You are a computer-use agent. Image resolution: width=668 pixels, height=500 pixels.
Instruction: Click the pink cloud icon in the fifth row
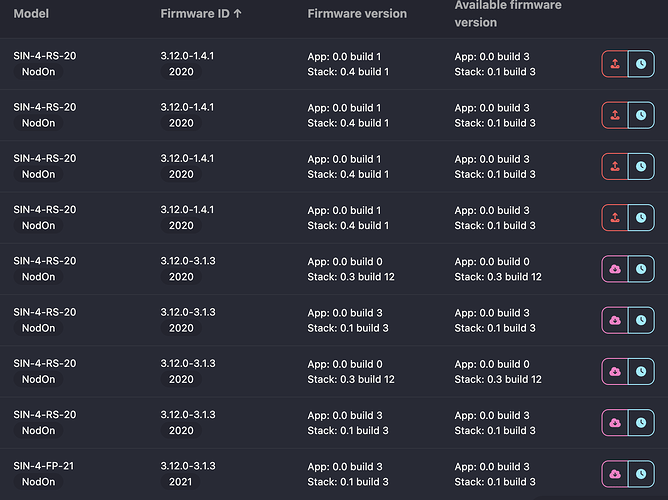pos(614,269)
